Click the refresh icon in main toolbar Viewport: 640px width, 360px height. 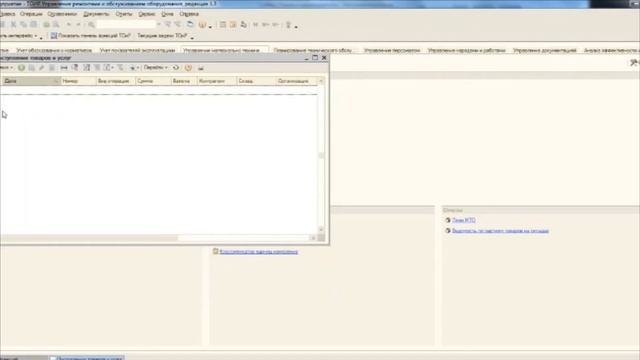[x=190, y=25]
